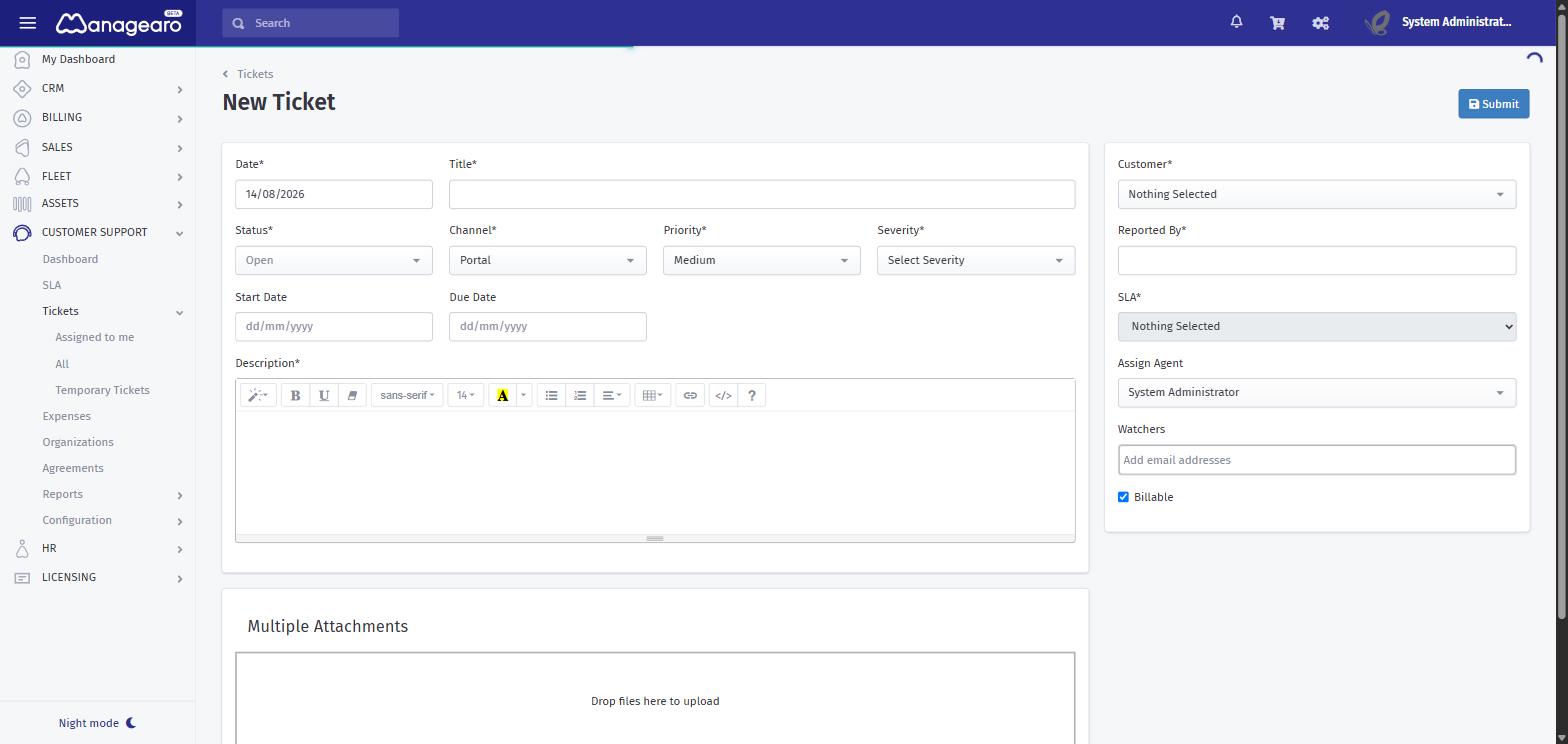Open the Select Severity dropdown
Screen dimensions: 1568x744
(976, 260)
